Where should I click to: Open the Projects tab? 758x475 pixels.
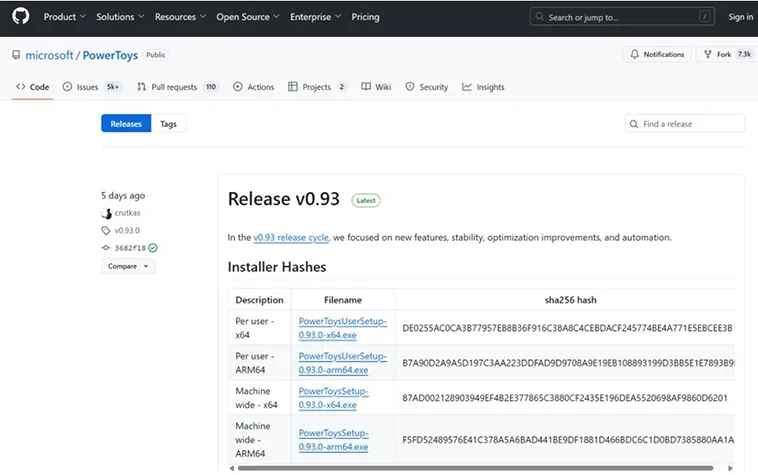pyautogui.click(x=317, y=87)
